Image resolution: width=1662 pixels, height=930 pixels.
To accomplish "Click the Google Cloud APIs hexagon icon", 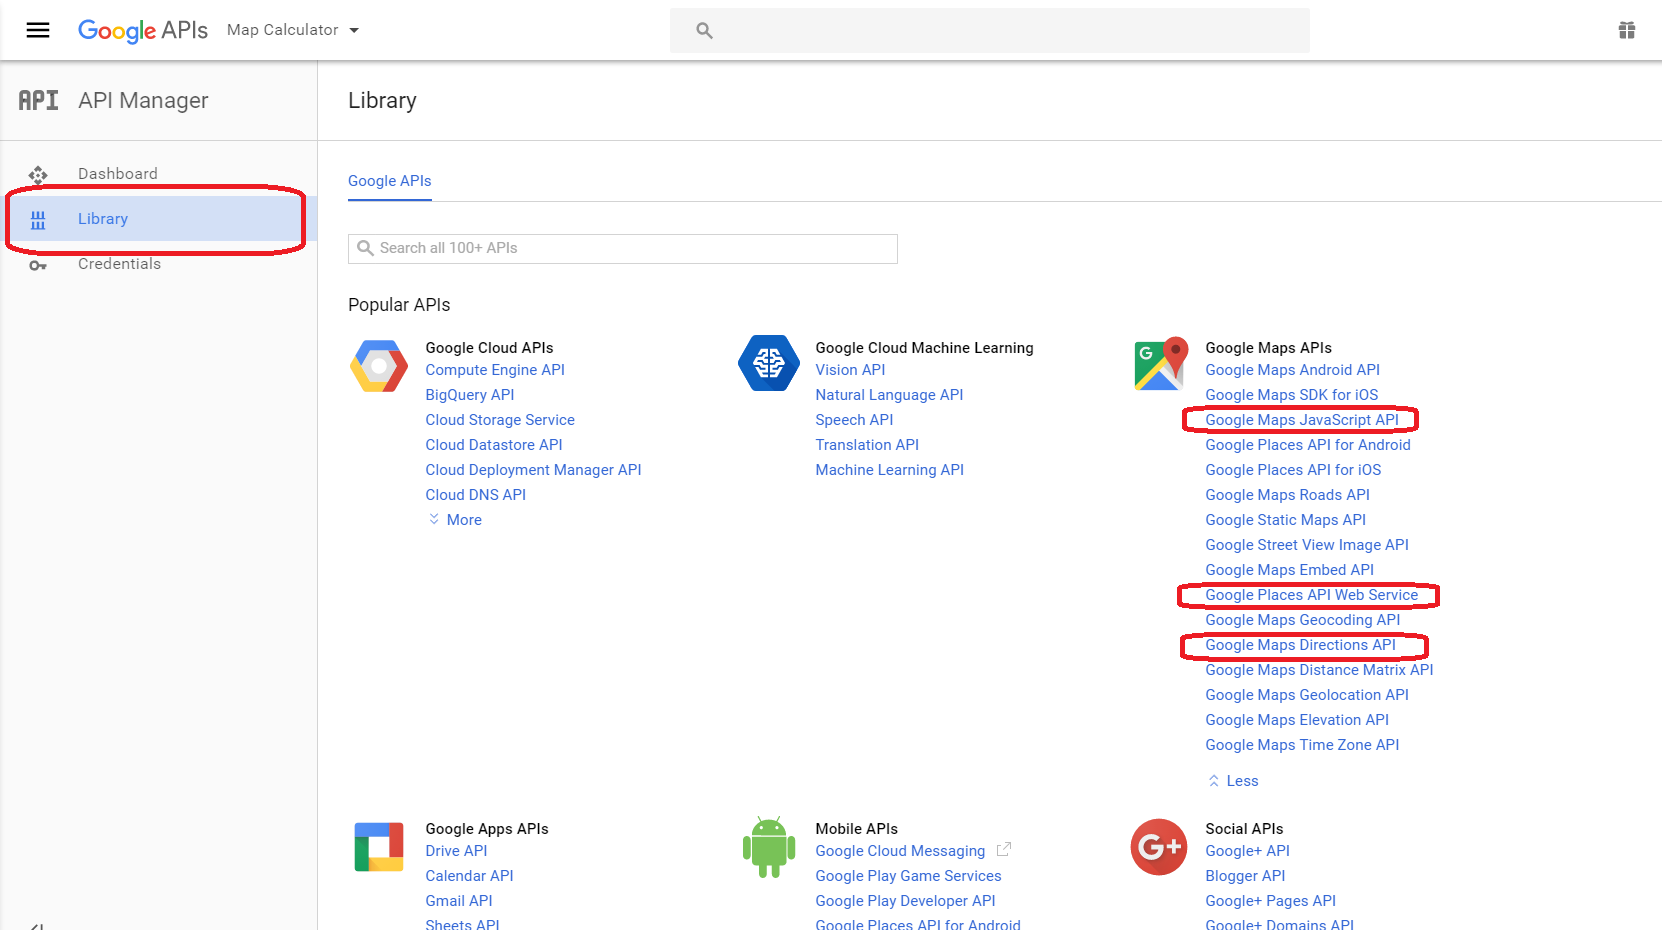I will point(379,366).
